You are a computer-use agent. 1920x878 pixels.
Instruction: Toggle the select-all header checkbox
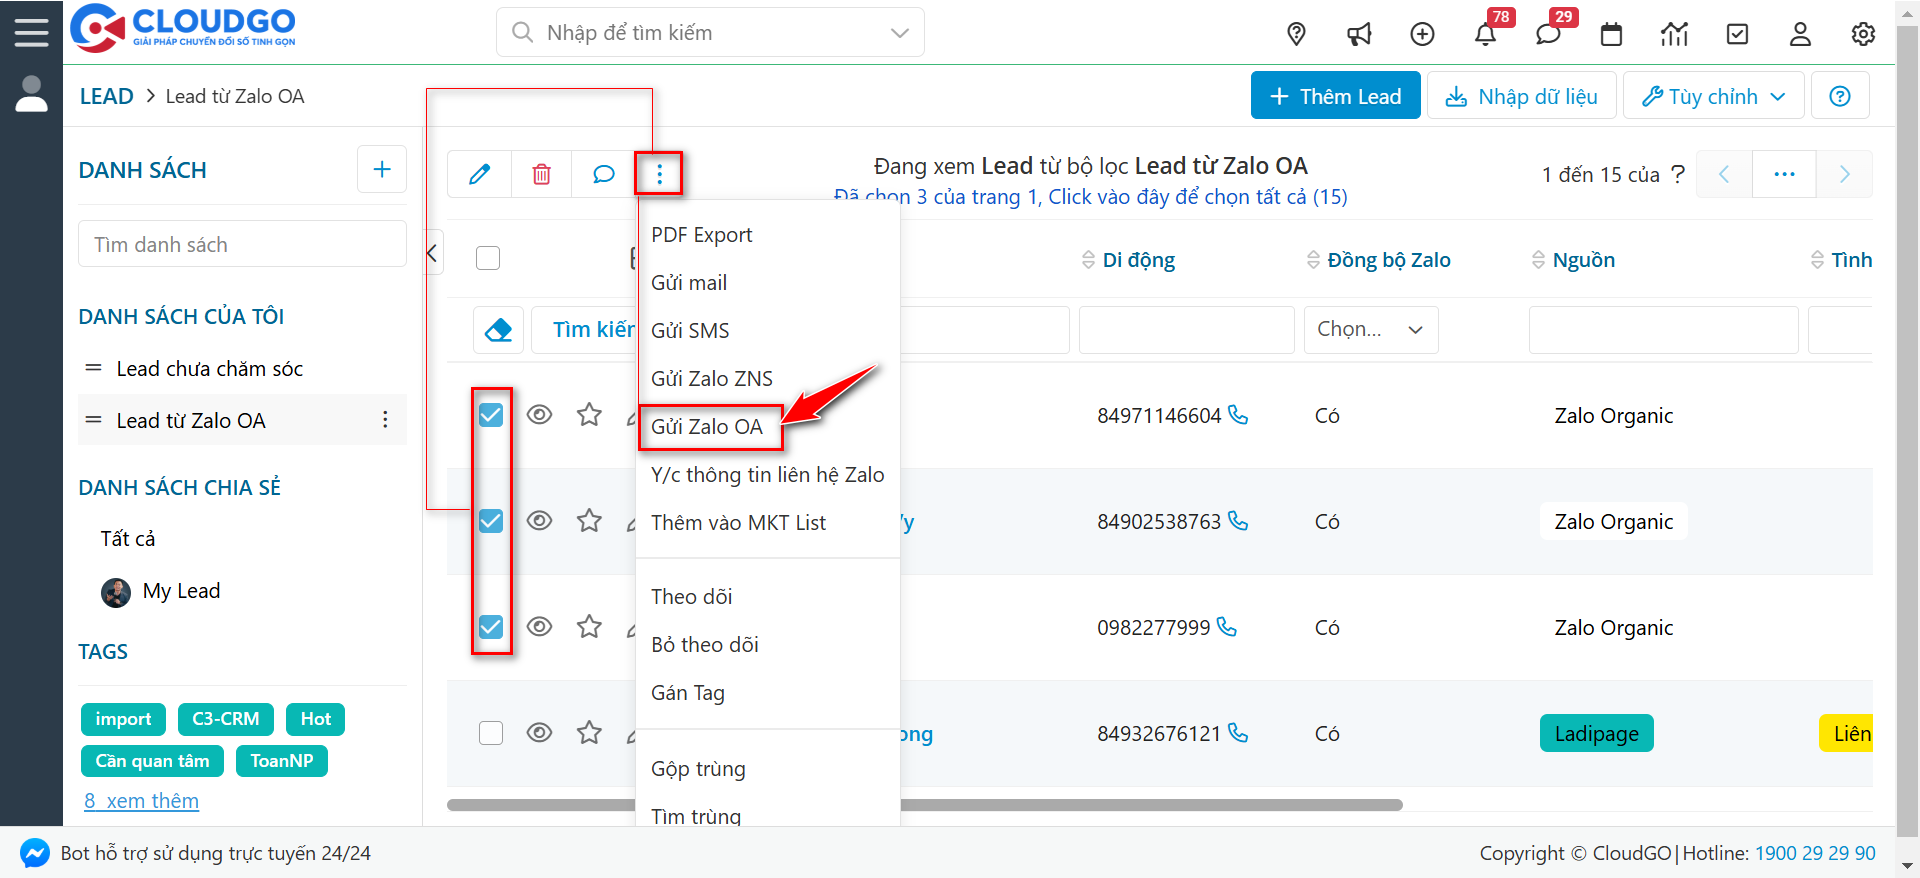(x=488, y=258)
